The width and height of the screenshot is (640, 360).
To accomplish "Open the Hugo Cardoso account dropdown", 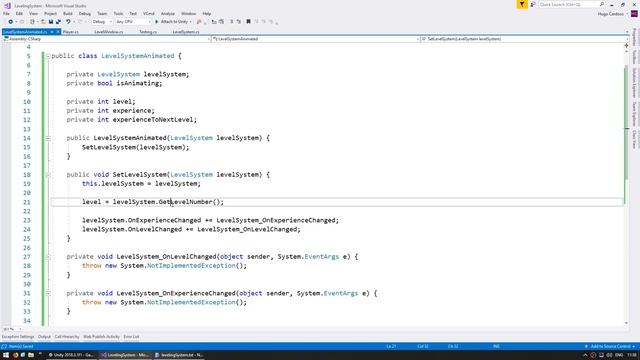I will tap(613, 14).
